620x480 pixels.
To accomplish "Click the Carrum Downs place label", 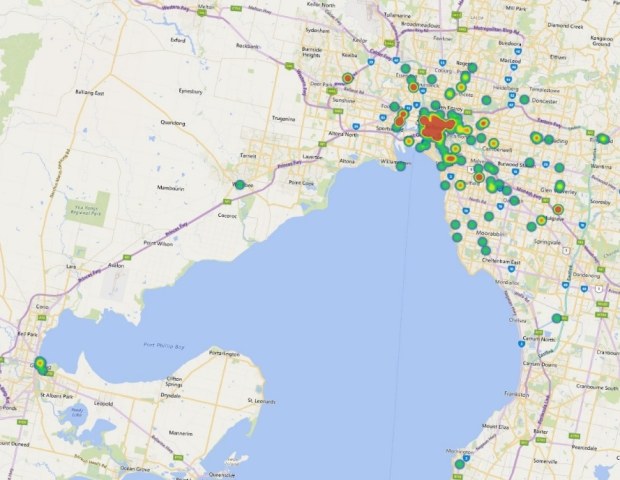I will click(x=539, y=363).
